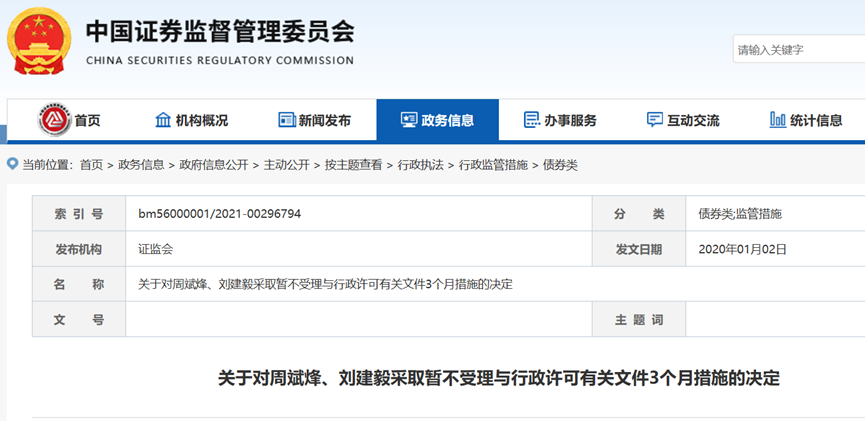
Task: Click the date 2020年01月02日
Action: point(743,249)
